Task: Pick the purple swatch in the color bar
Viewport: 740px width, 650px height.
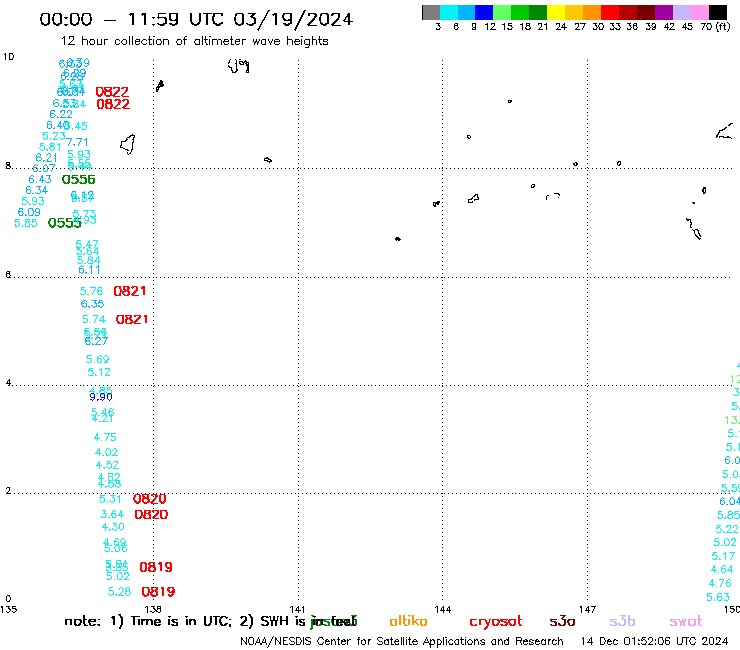Action: [664, 12]
